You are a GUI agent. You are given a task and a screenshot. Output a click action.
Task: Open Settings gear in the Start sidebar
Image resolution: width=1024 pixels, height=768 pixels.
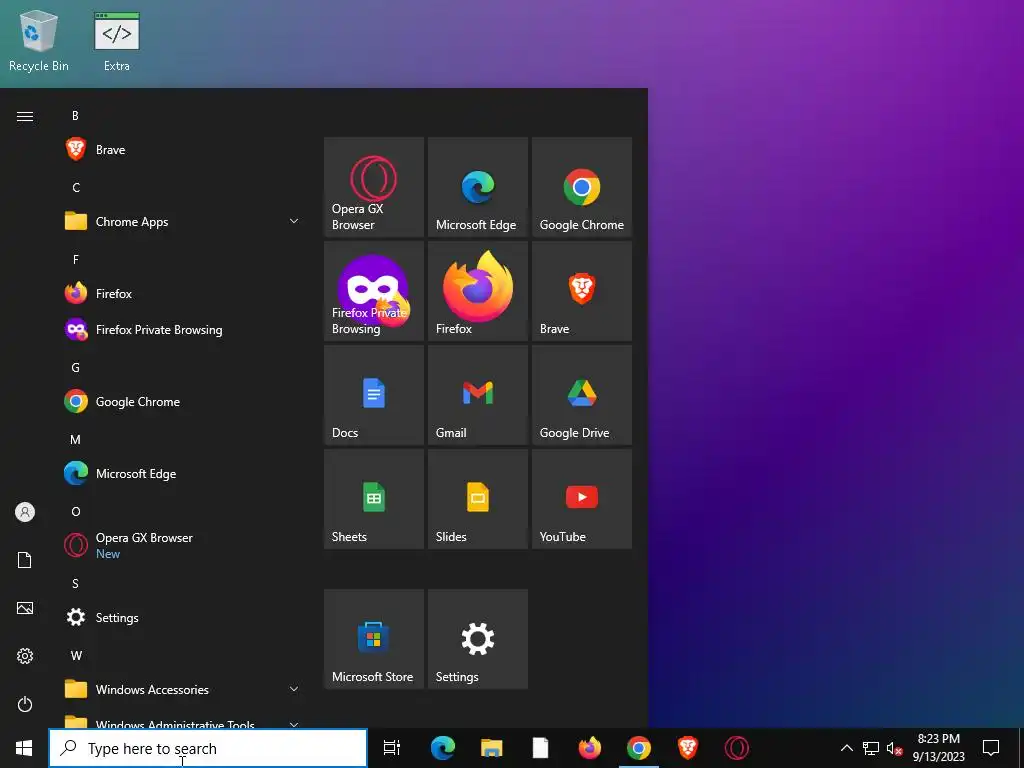25,656
